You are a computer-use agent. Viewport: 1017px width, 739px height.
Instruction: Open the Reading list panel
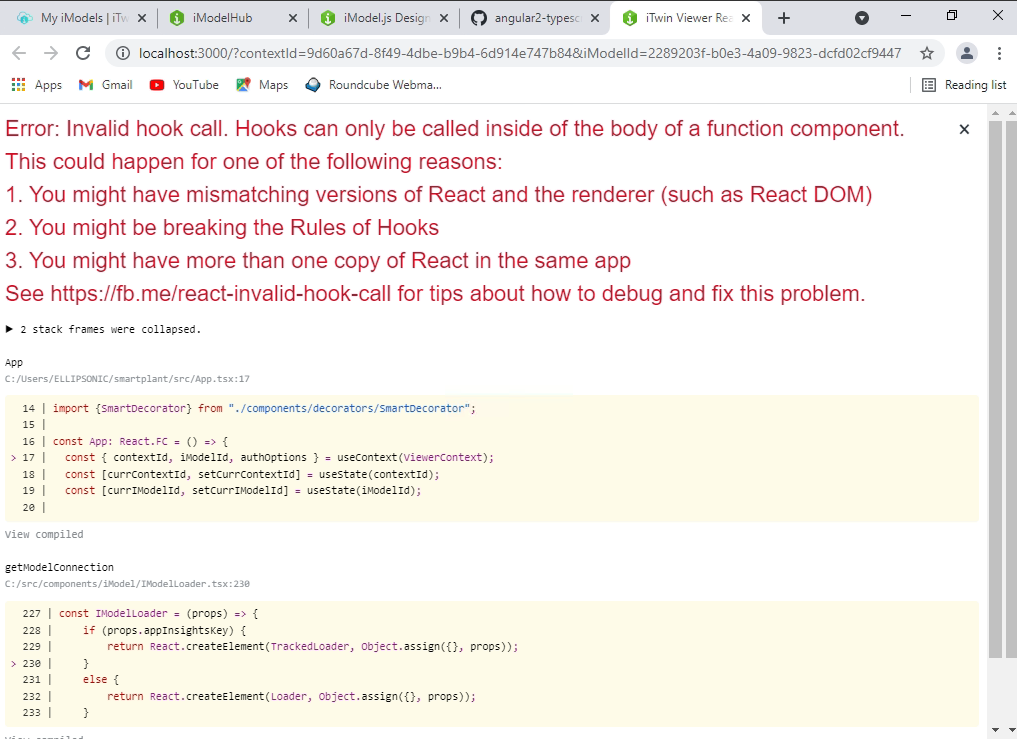[963, 85]
